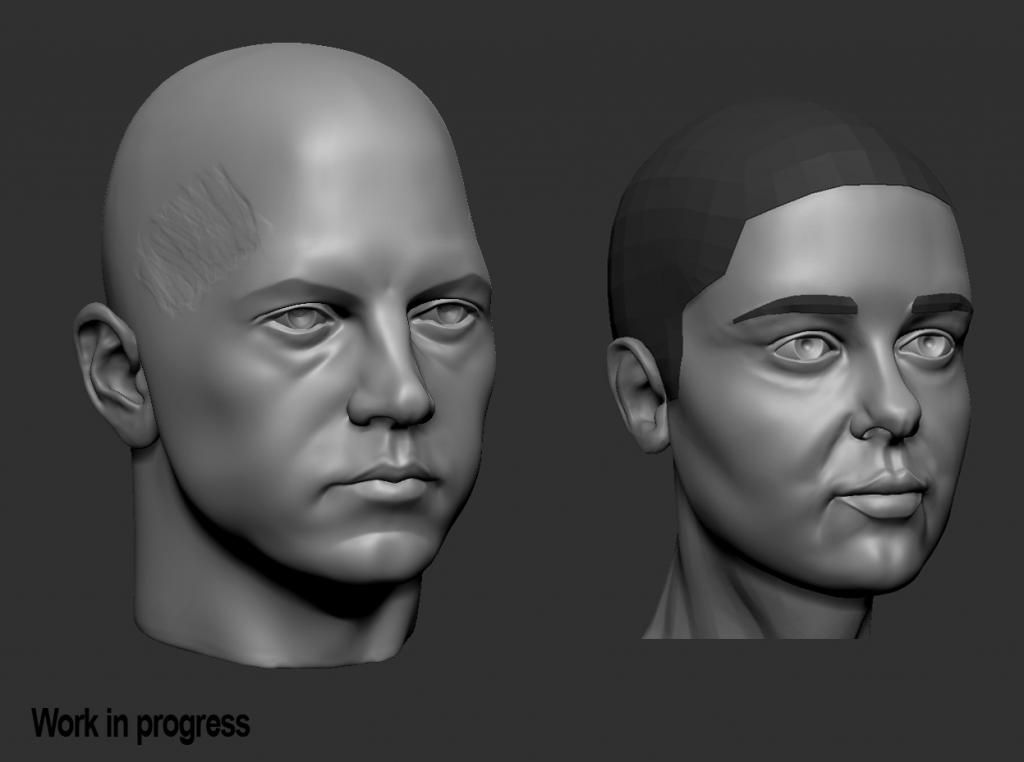Select the Work in progress text label
Viewport: 1024px width, 762px height.
click(140, 720)
